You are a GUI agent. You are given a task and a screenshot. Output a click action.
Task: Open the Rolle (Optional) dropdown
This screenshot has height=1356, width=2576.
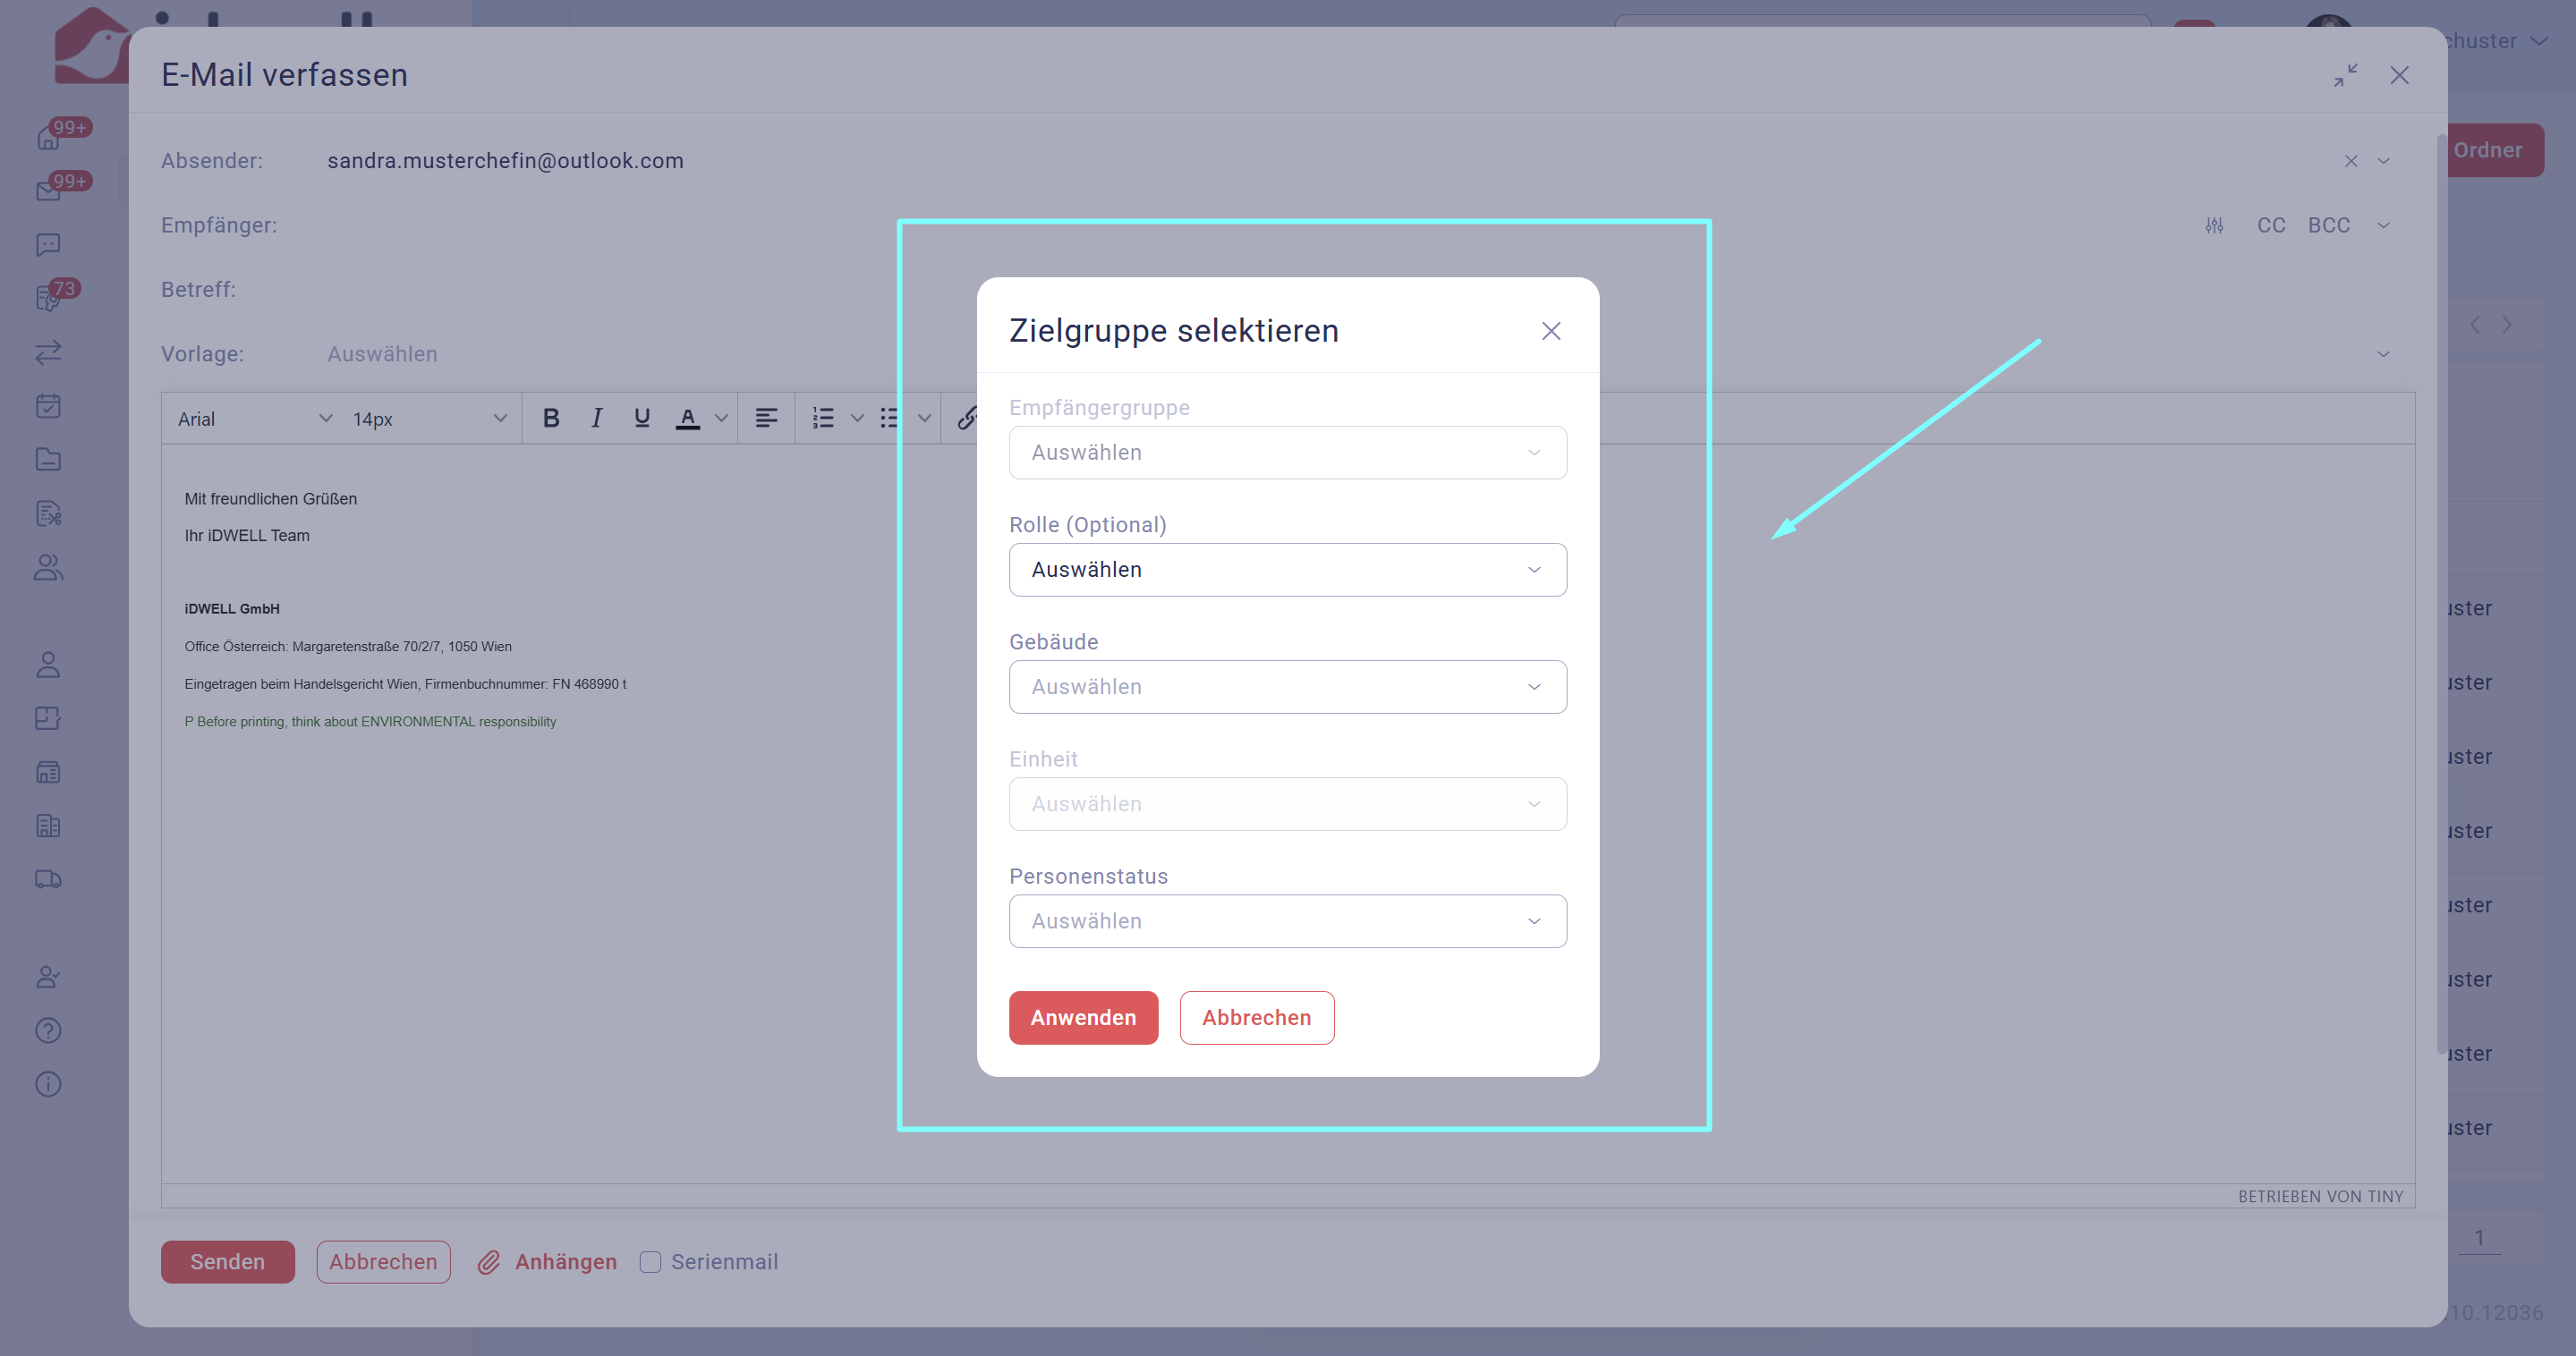[1287, 570]
